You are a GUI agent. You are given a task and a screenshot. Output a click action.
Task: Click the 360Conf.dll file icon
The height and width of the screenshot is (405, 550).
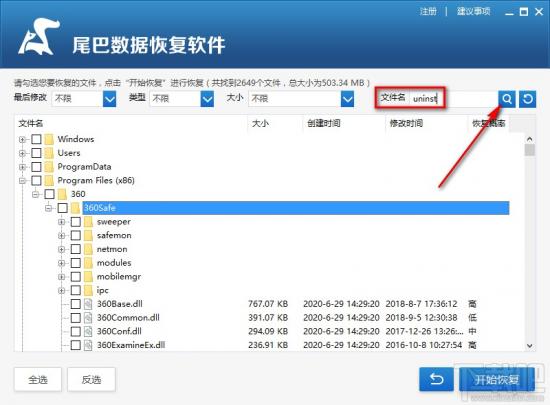pos(88,331)
